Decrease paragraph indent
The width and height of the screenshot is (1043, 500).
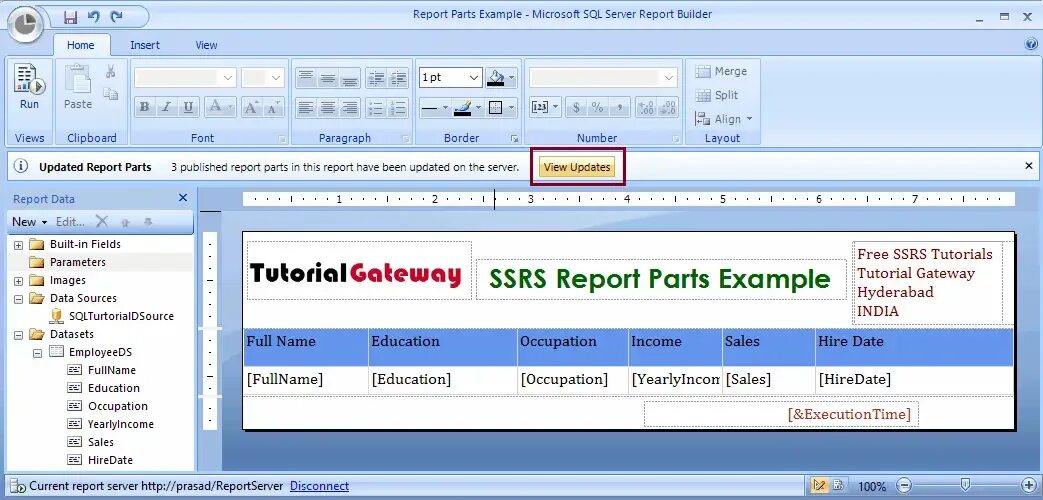(376, 78)
